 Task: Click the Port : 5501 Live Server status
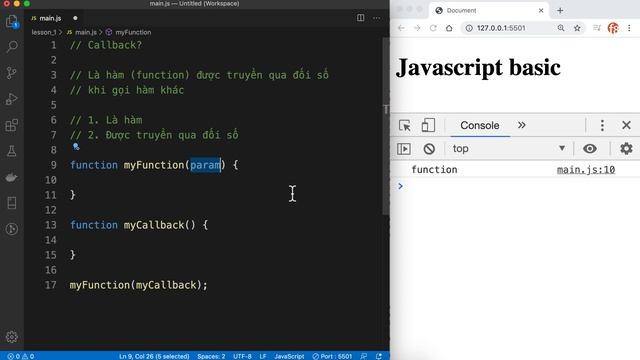click(x=332, y=356)
